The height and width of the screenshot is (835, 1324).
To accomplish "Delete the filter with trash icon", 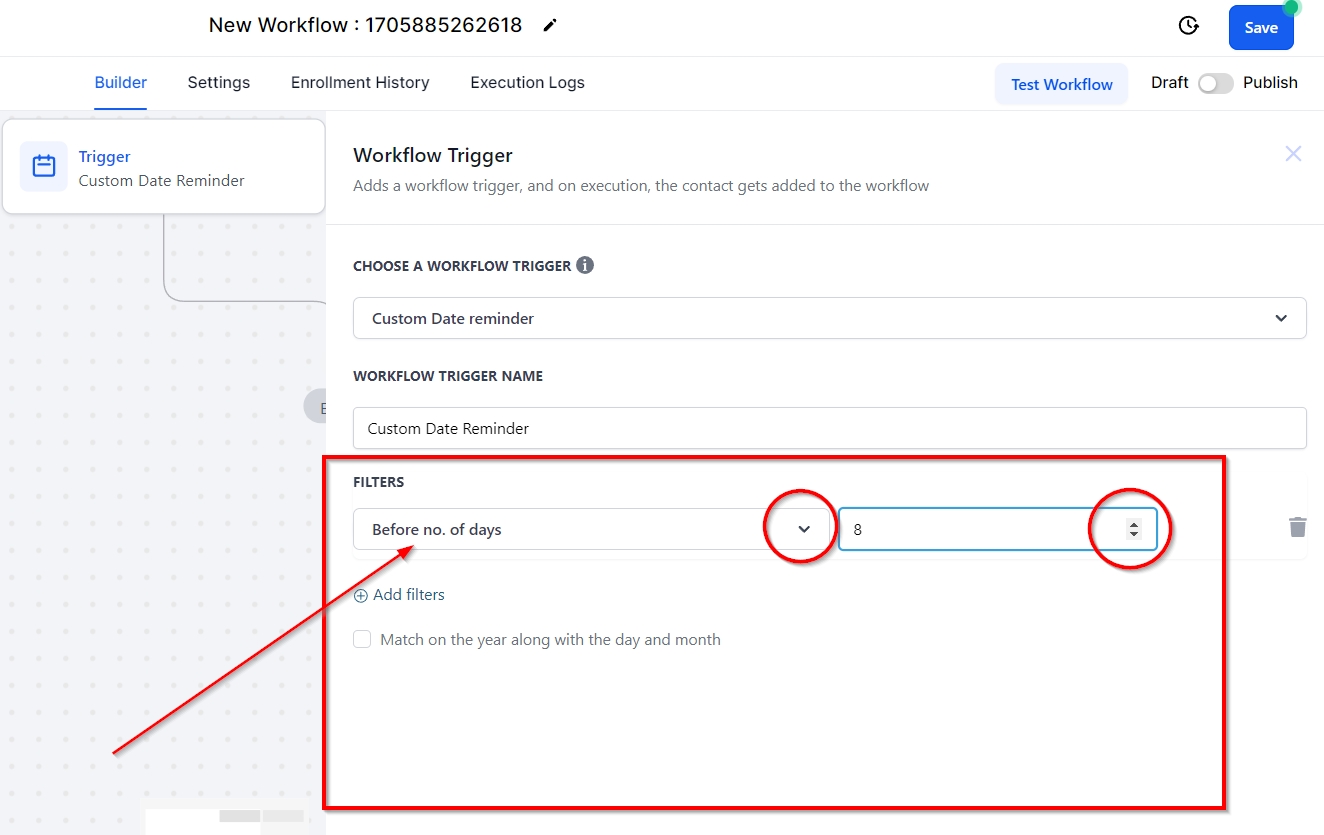I will 1297,527.
